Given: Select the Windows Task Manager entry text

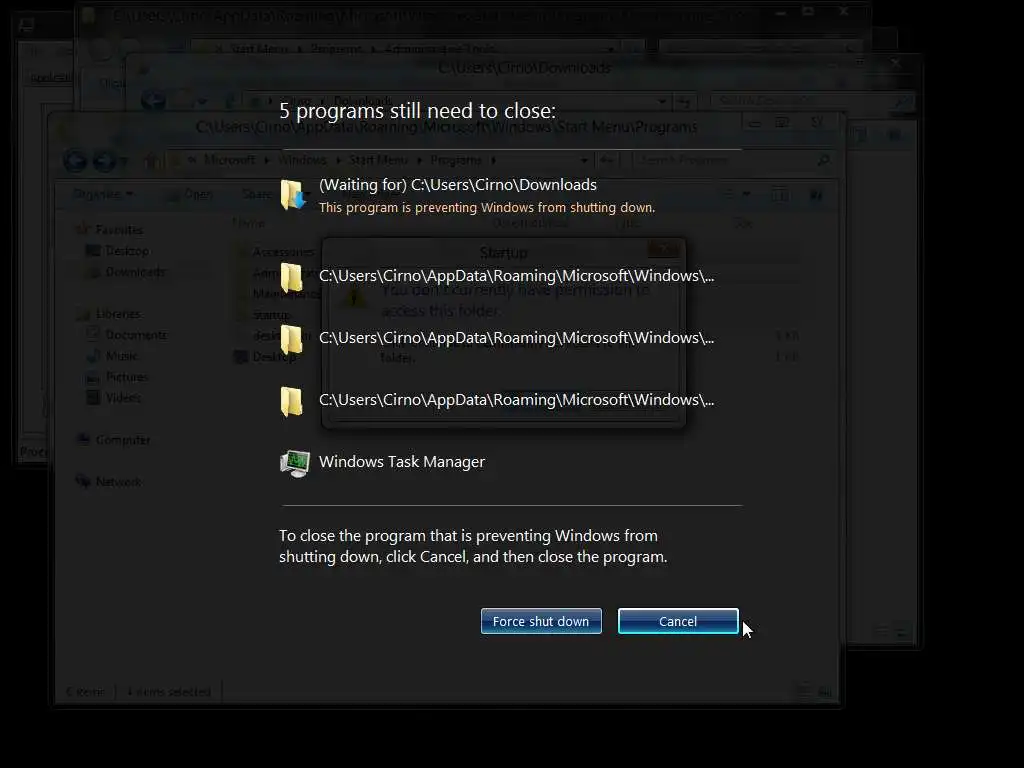Looking at the screenshot, I should 402,462.
